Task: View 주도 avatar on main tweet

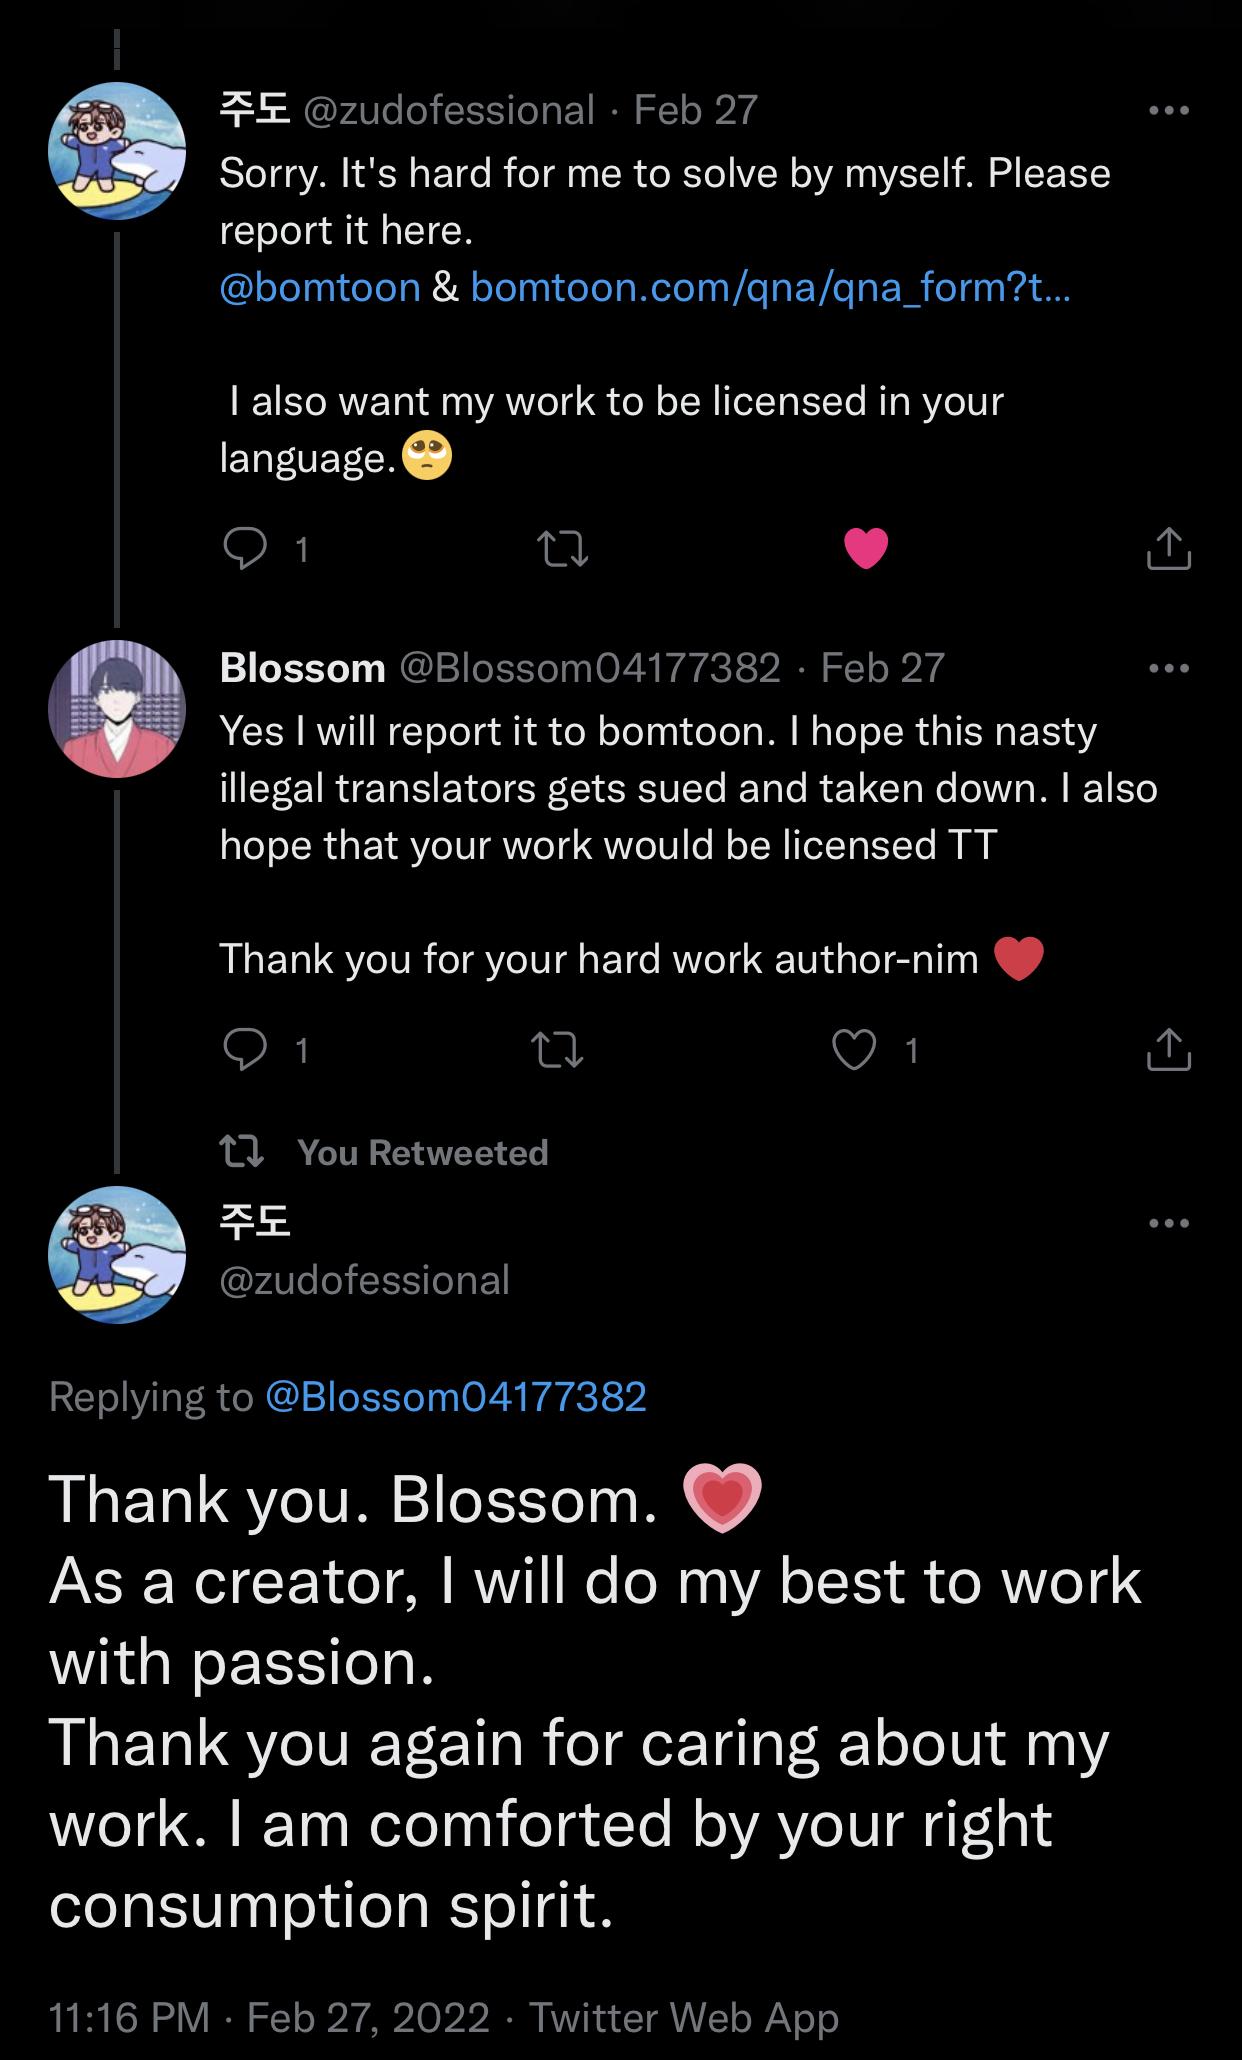Action: click(117, 1255)
